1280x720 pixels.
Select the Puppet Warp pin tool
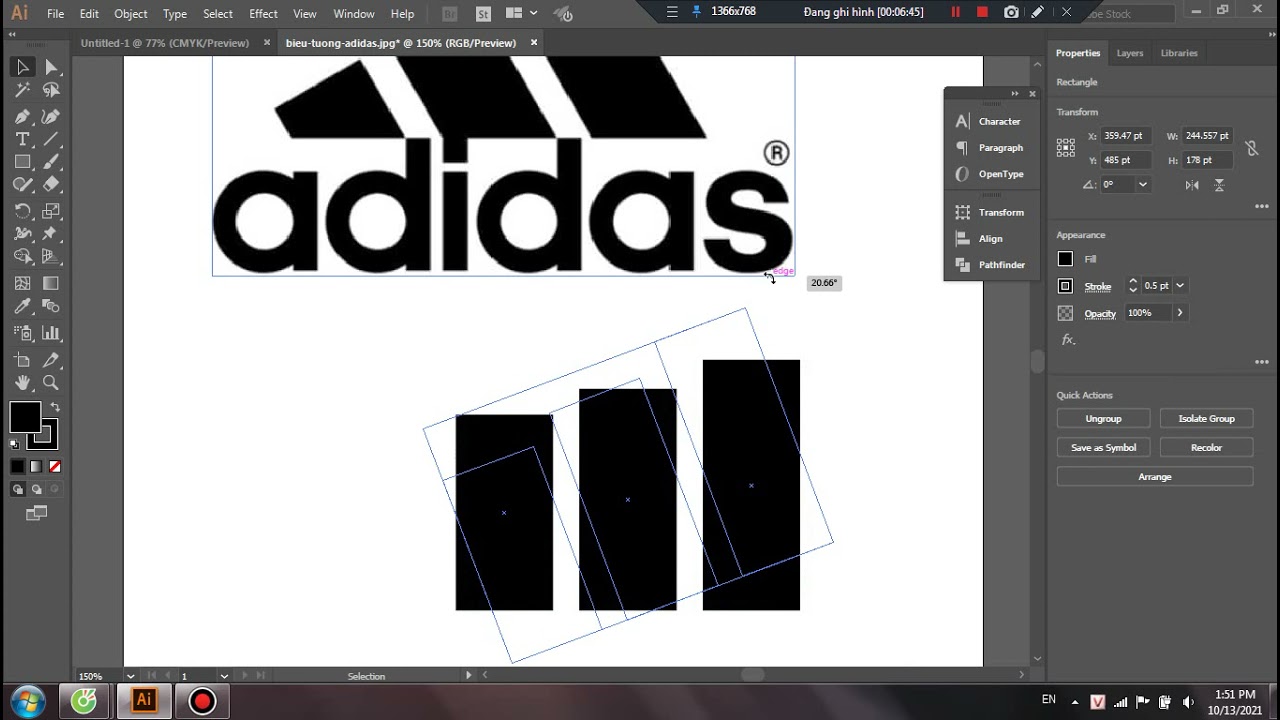point(51,234)
